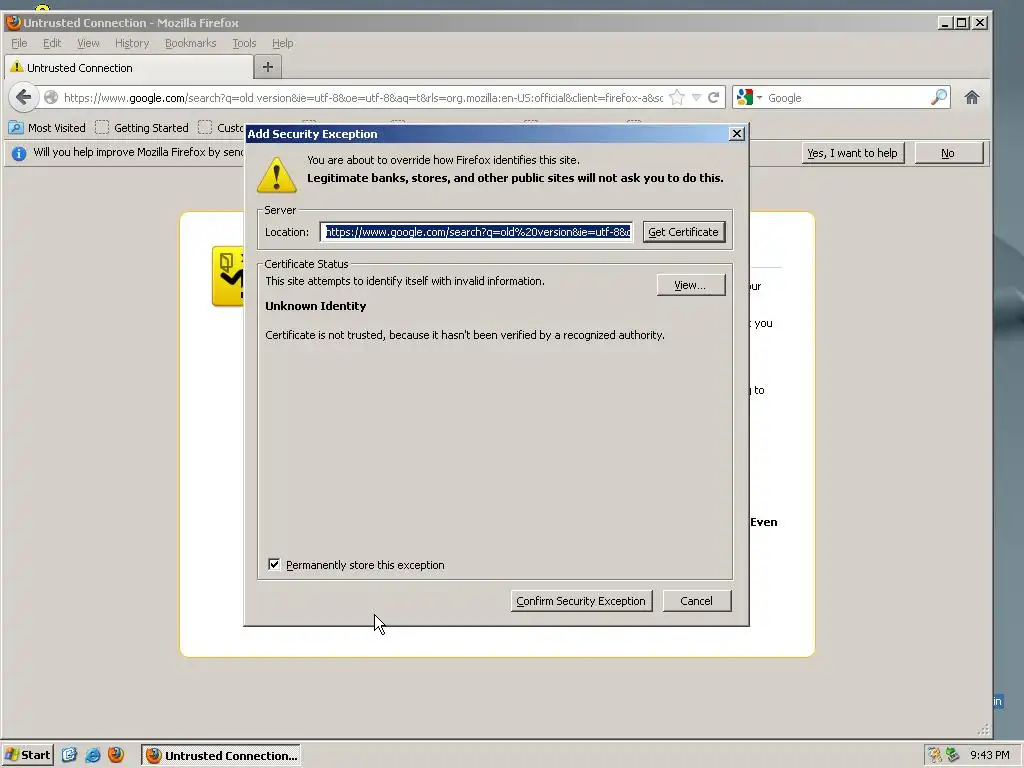1024x768 pixels.
Task: Click Untrusted Connection taskbar button
Action: pos(221,756)
